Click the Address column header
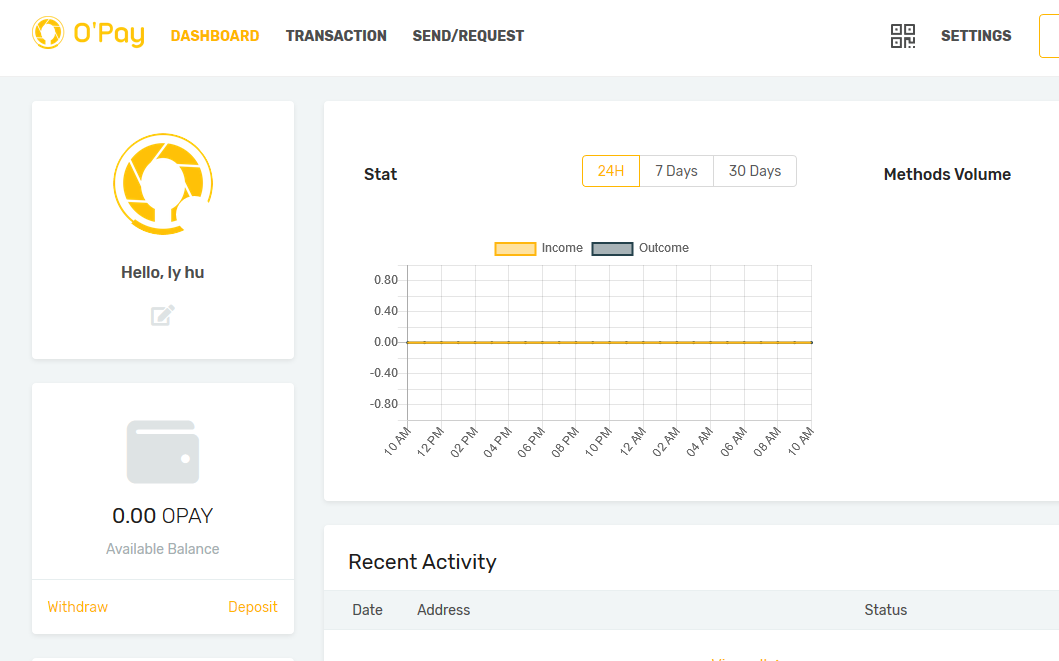 443,610
